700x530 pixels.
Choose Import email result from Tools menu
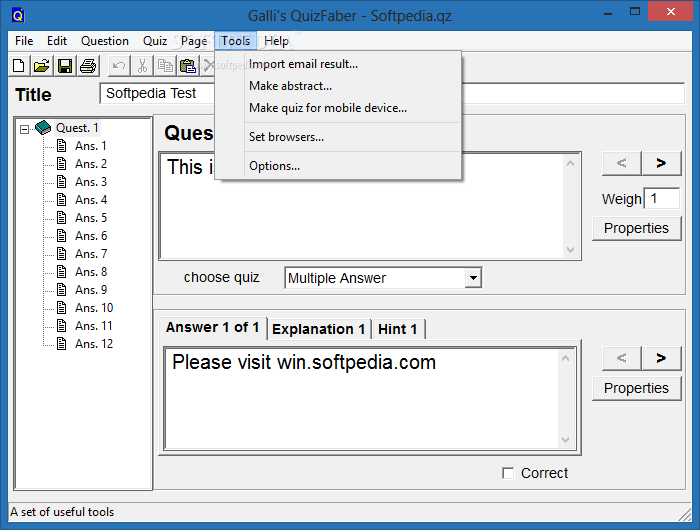338,64
